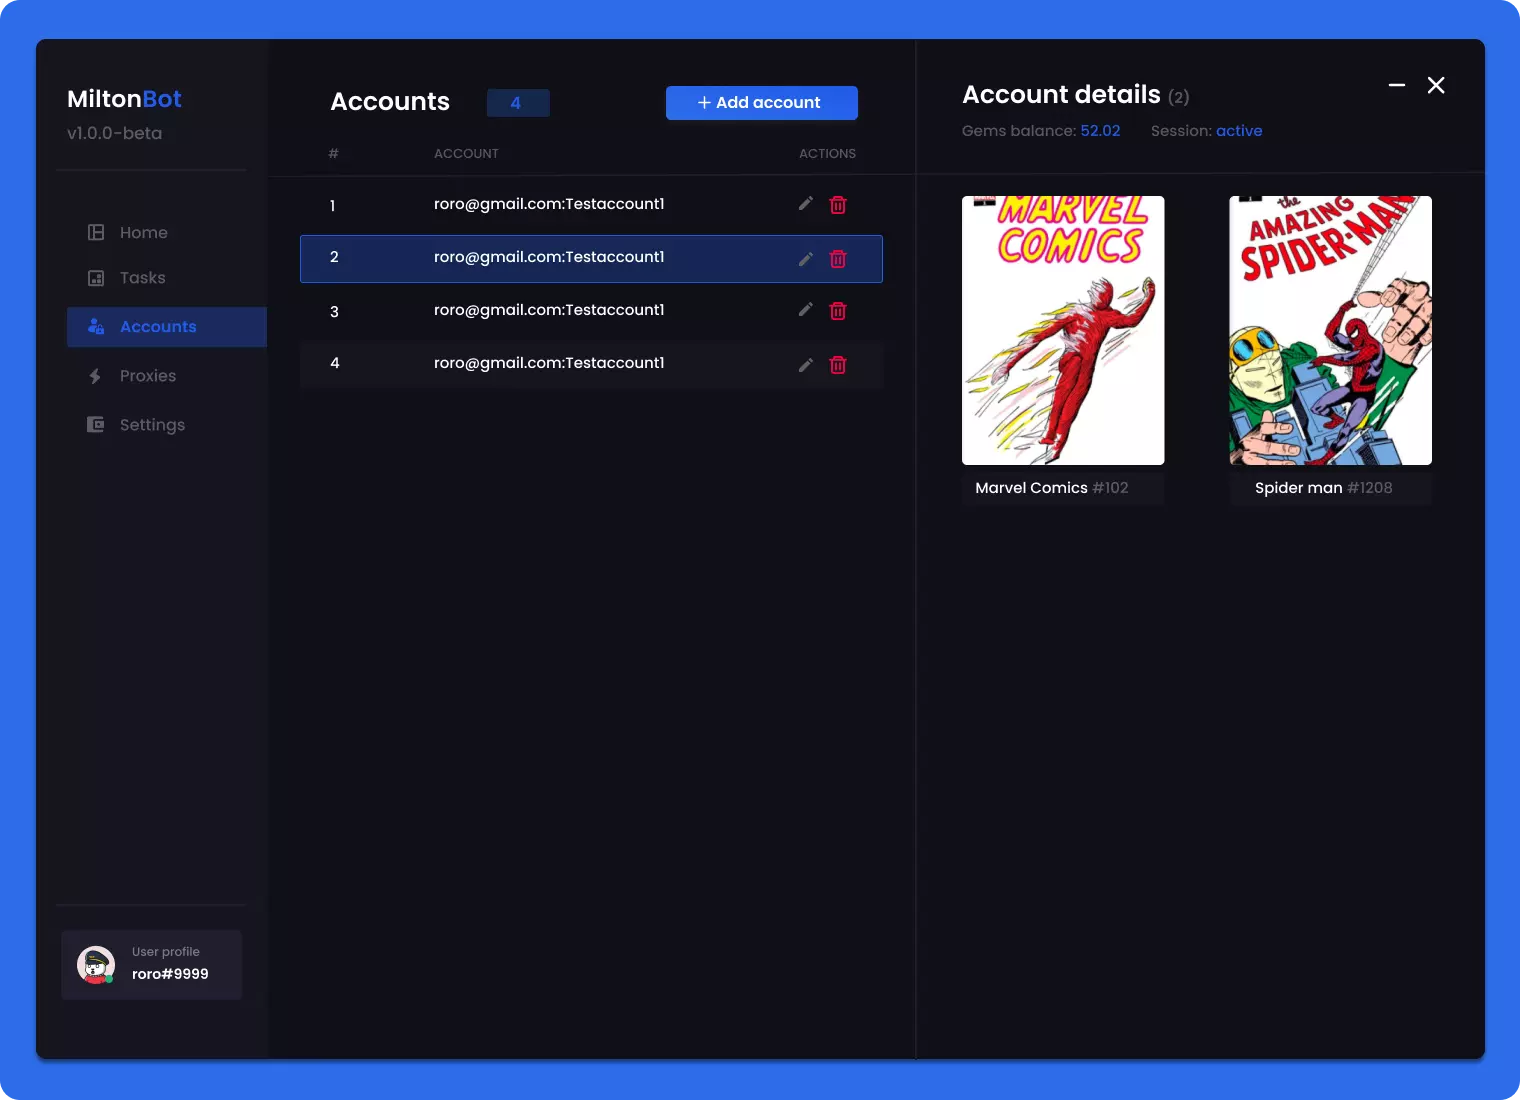Click the roro#9999 profile avatar
The image size is (1520, 1100).
click(95, 965)
